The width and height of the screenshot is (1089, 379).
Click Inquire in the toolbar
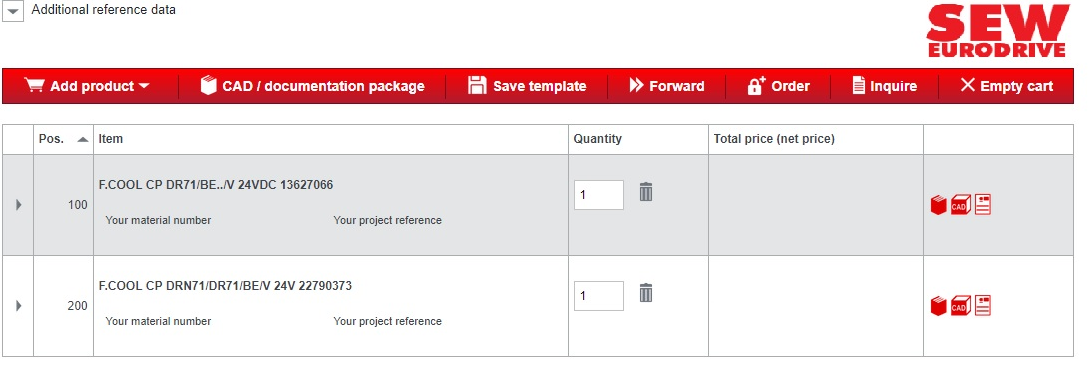tap(885, 86)
